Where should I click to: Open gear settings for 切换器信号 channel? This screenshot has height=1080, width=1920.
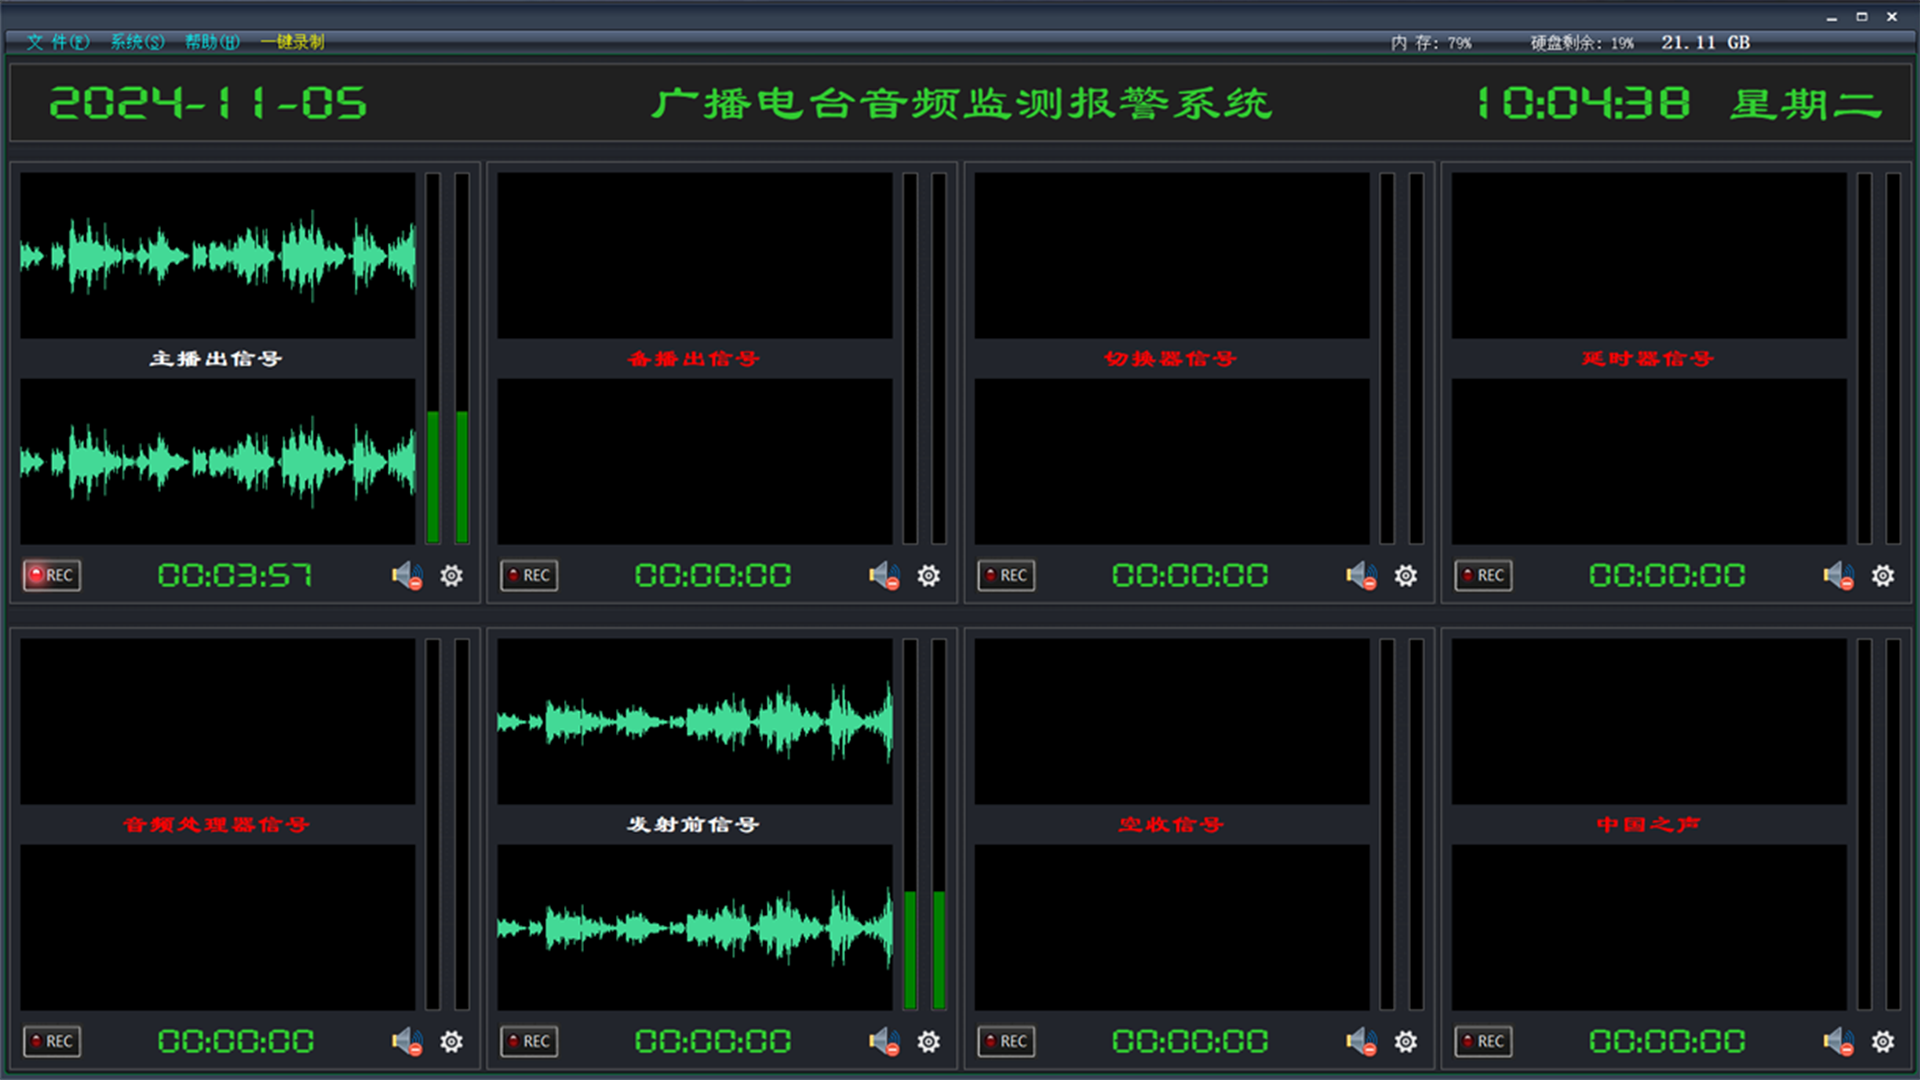[x=1406, y=576]
